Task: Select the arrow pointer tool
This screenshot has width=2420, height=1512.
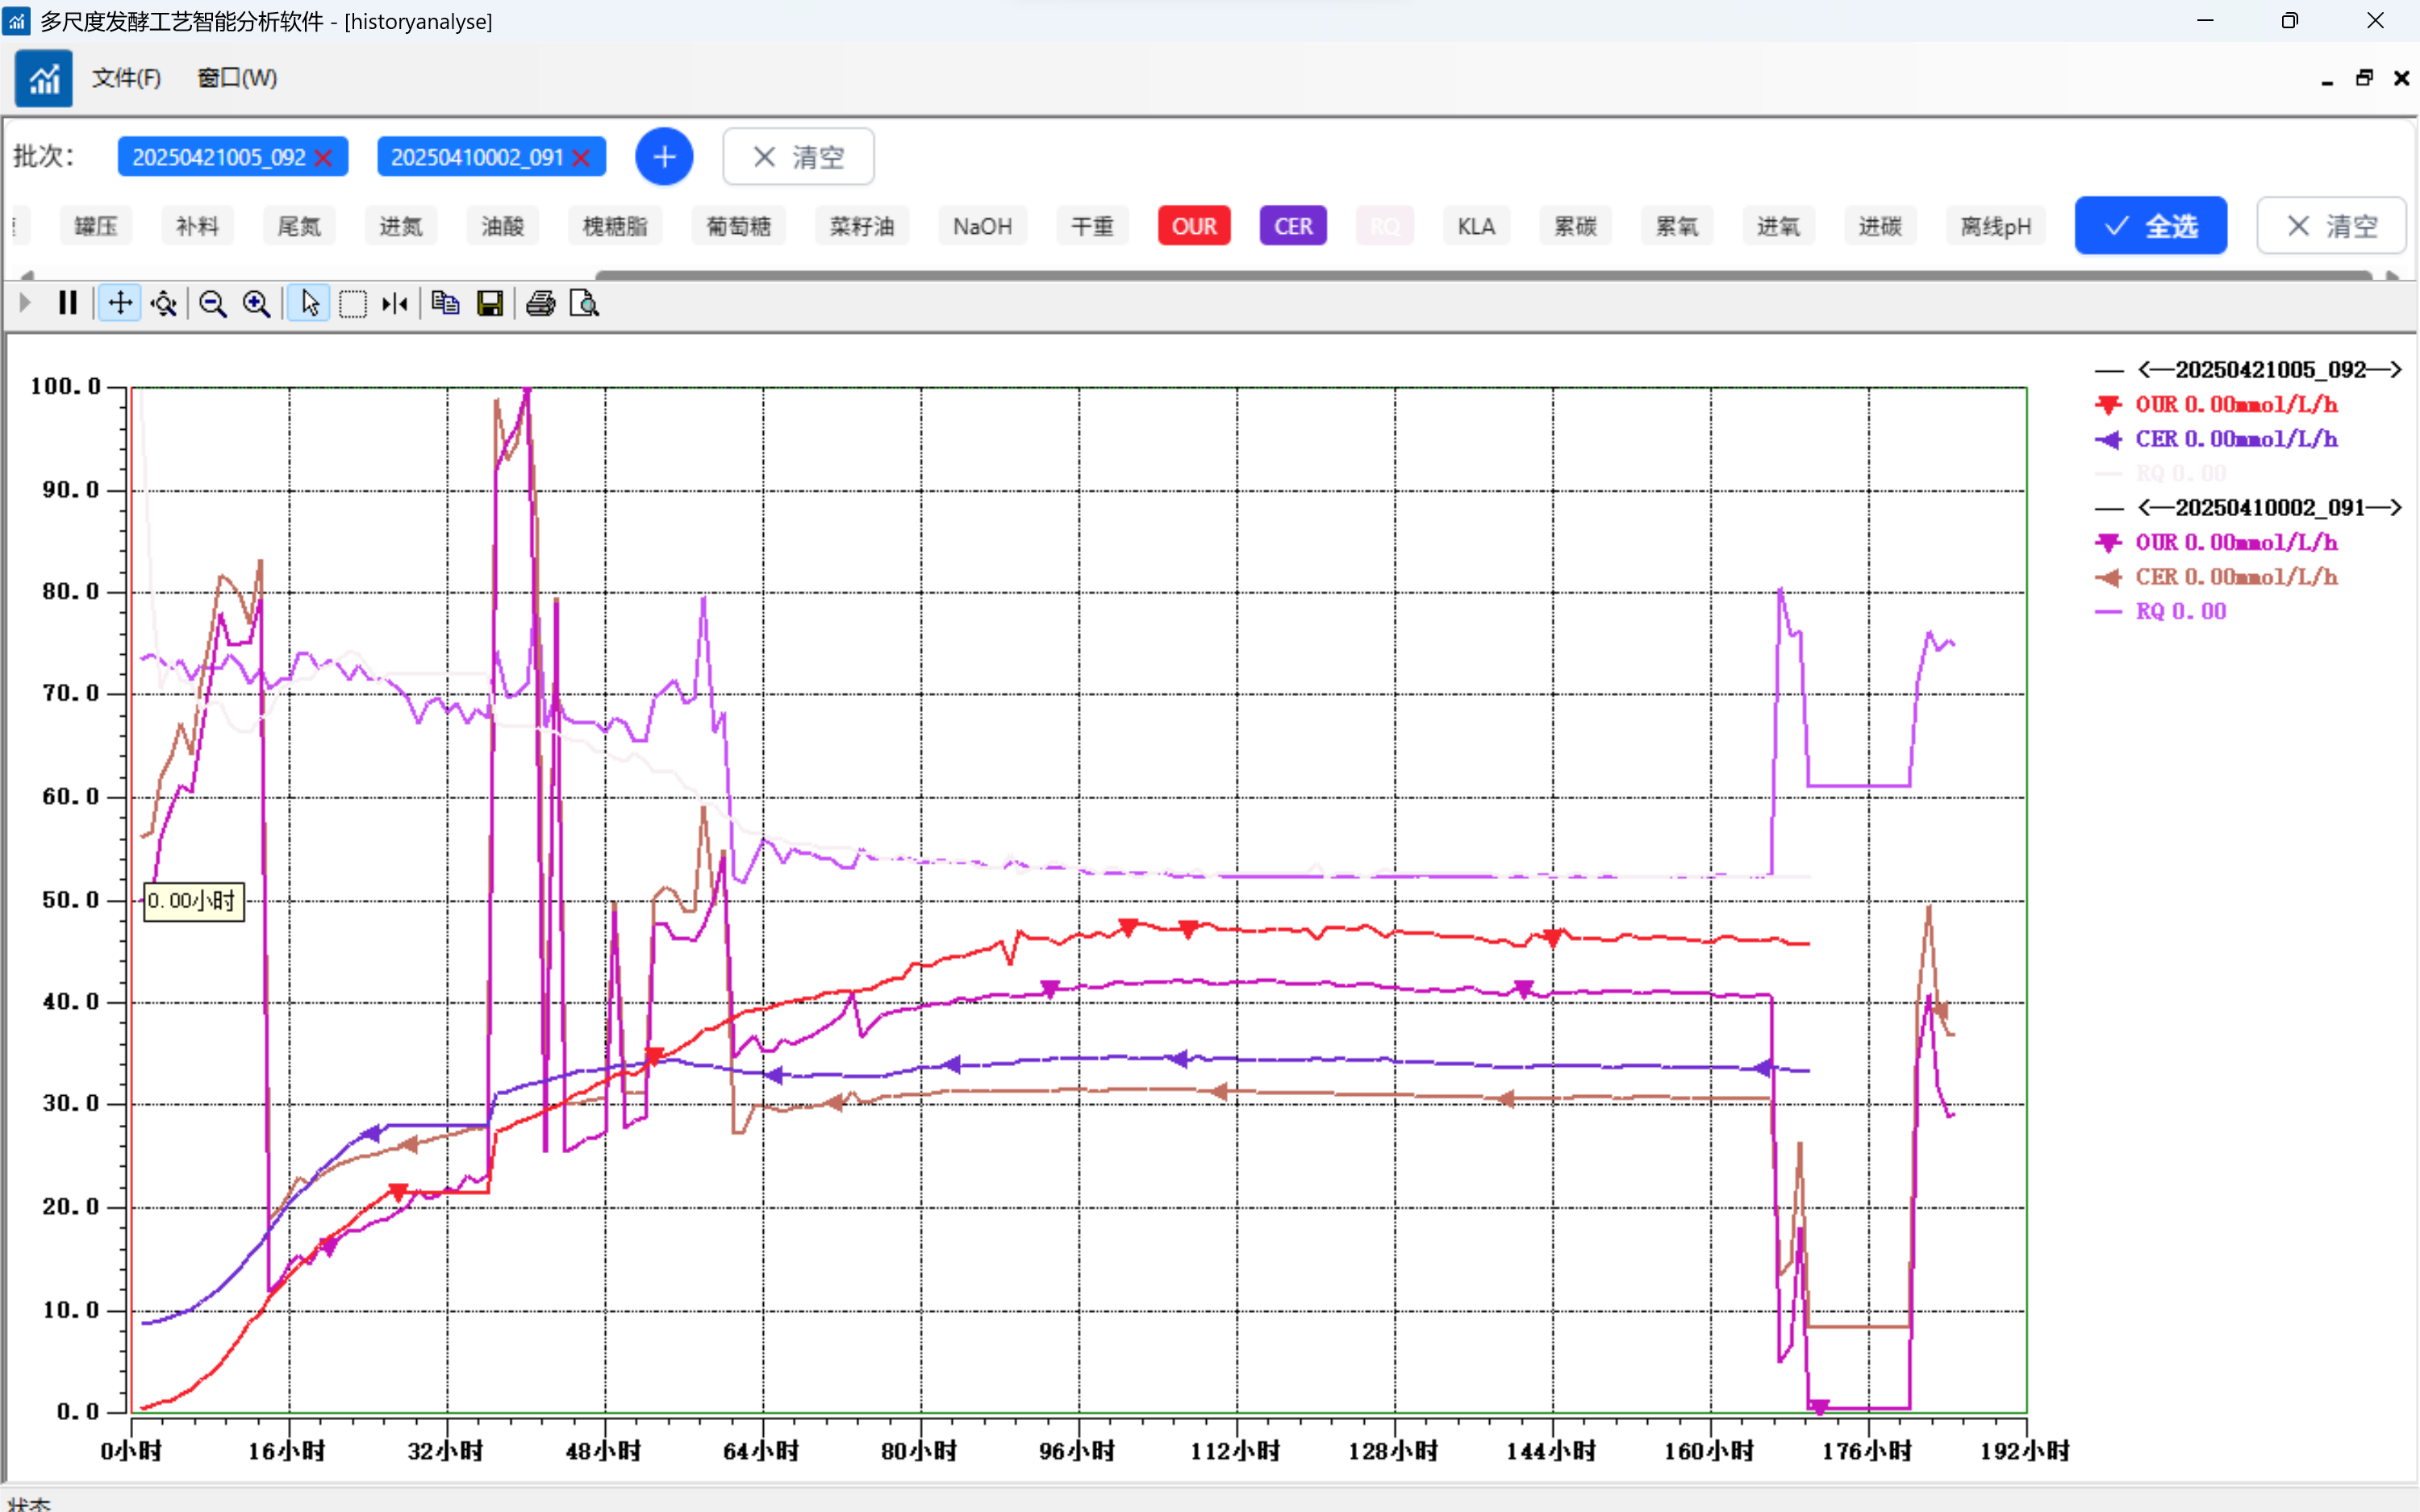Action: pos(310,303)
